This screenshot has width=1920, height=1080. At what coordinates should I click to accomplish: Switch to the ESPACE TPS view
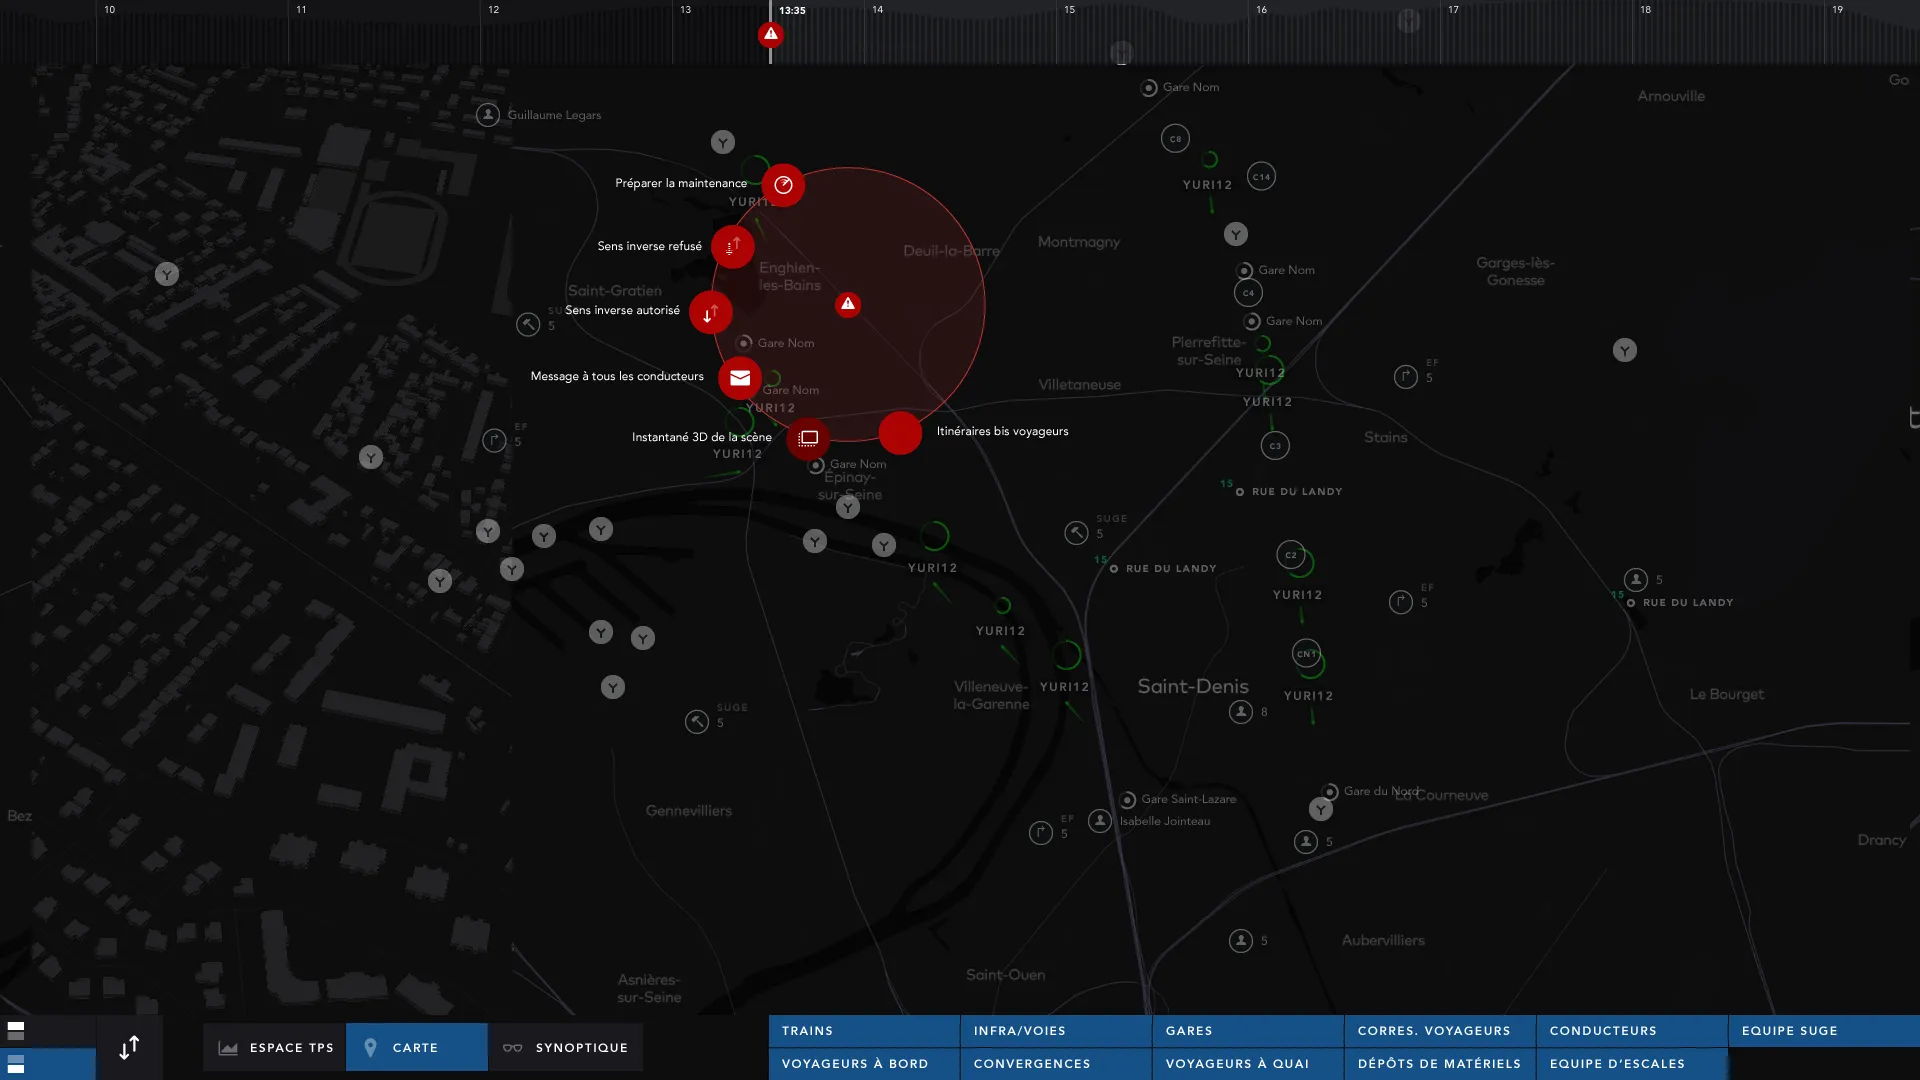point(275,1048)
